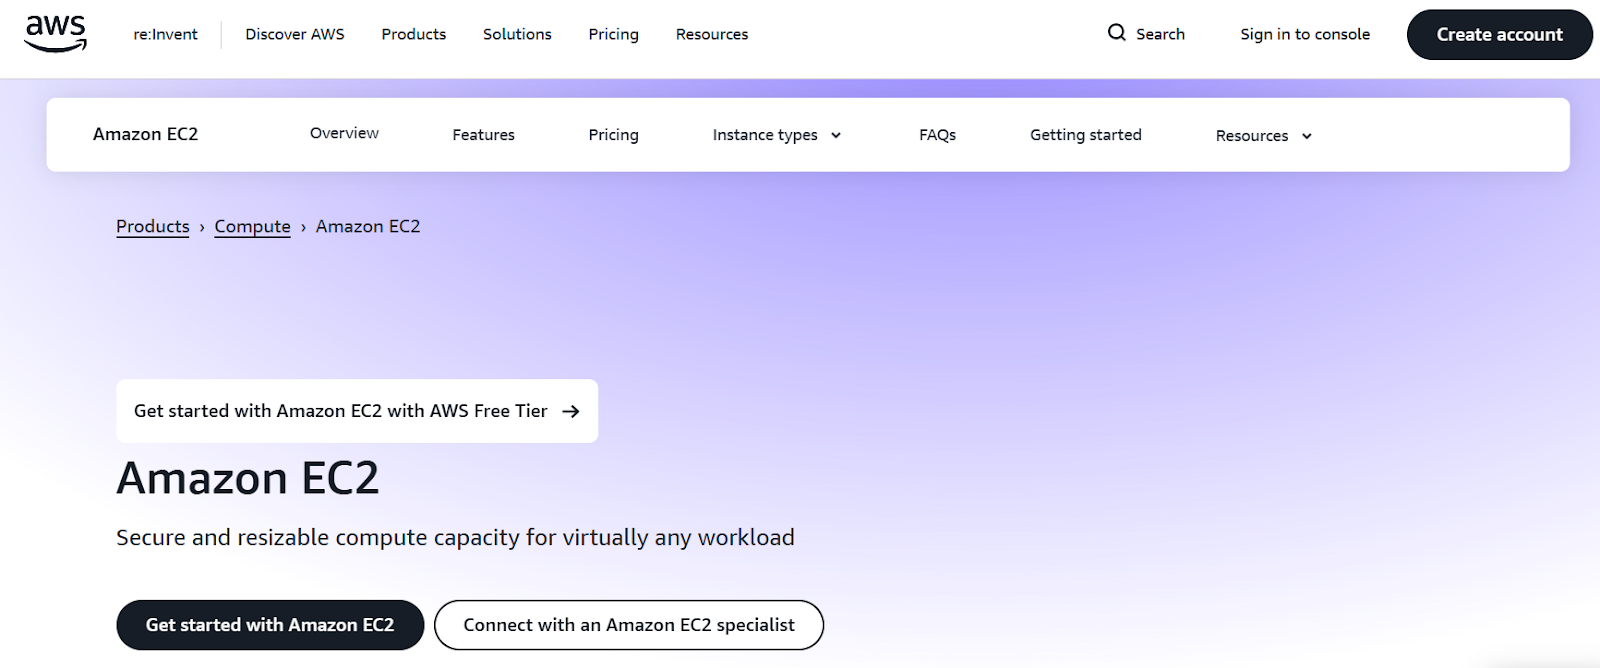Click Get started with Amazon EC2 button

270,625
